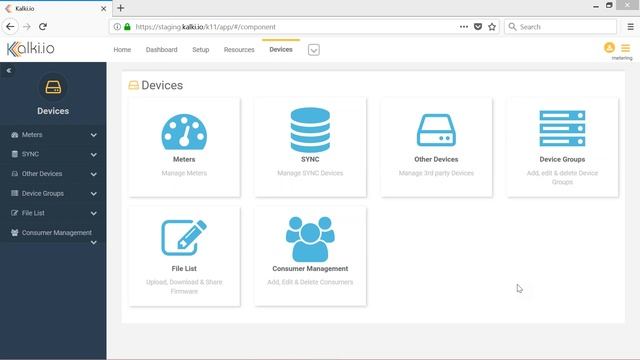Click the Devices title in sidebar header
640x360 pixels.
coord(53,111)
